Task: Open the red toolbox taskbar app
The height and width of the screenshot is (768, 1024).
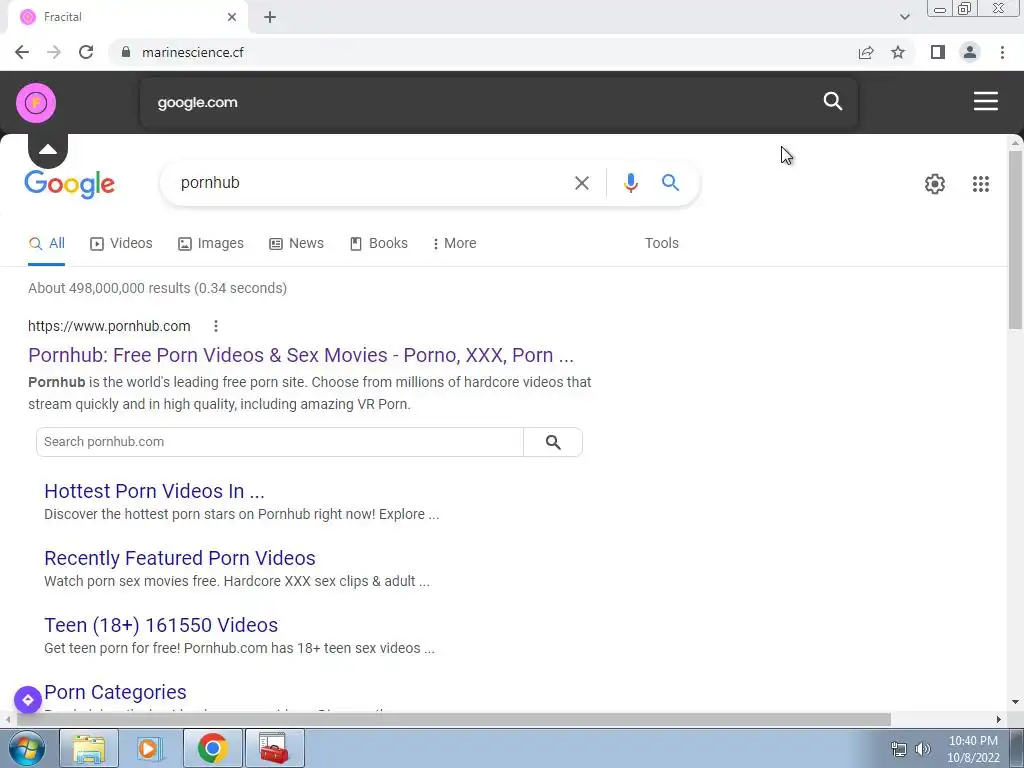Action: point(274,748)
